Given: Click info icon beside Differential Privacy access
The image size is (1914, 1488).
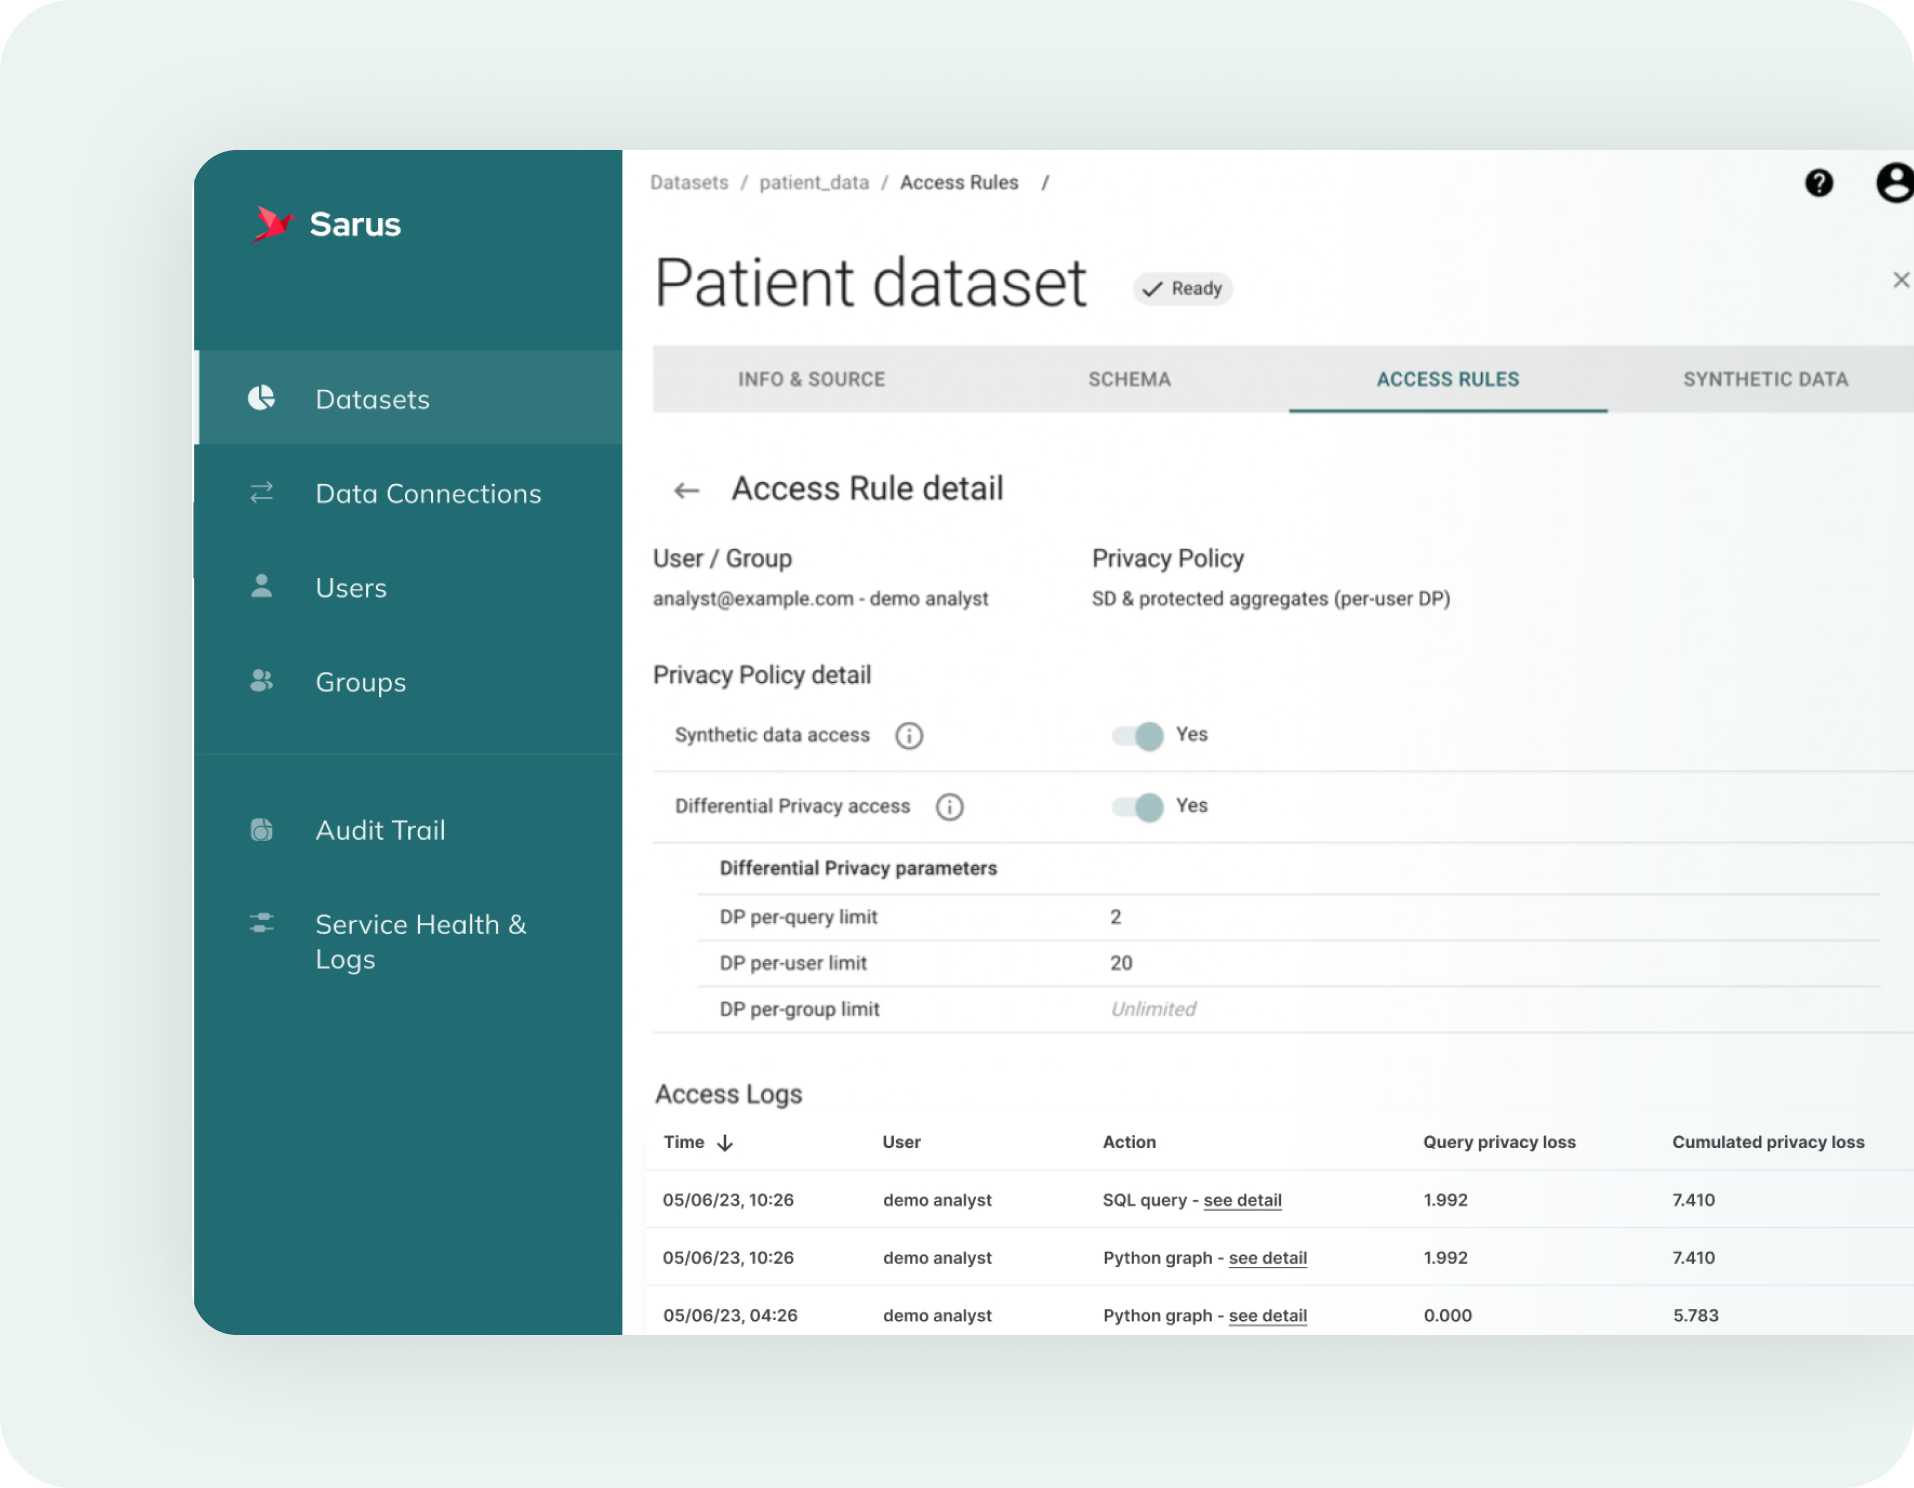Looking at the screenshot, I should 949,807.
